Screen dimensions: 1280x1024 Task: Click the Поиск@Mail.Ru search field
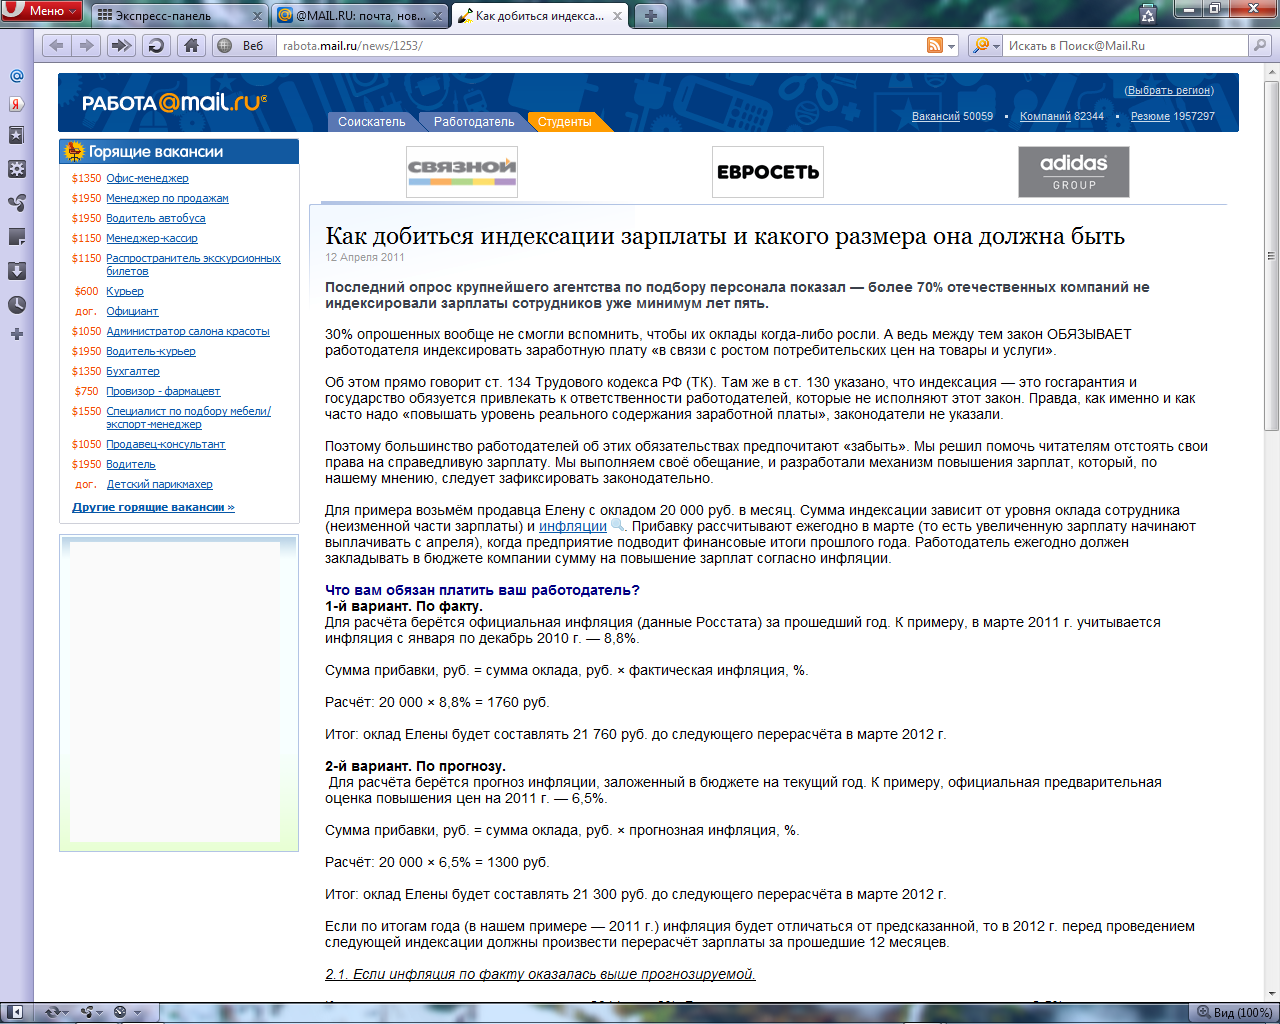tap(1125, 45)
